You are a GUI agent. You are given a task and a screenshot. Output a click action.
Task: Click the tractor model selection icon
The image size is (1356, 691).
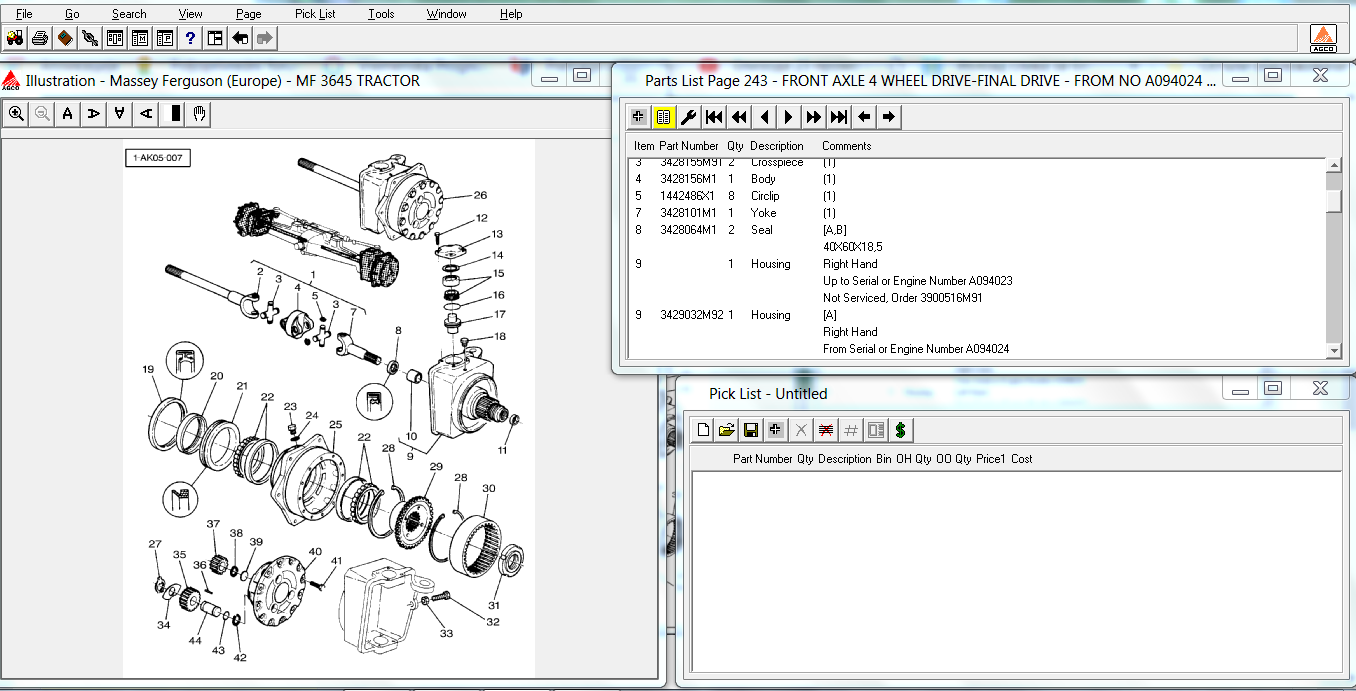(x=15, y=38)
